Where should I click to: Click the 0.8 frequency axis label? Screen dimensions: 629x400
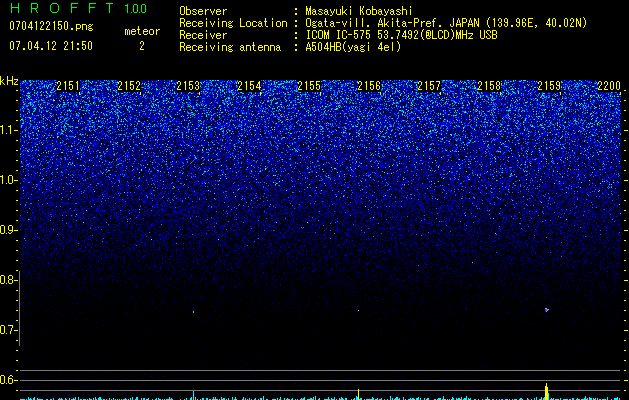click(x=7, y=280)
